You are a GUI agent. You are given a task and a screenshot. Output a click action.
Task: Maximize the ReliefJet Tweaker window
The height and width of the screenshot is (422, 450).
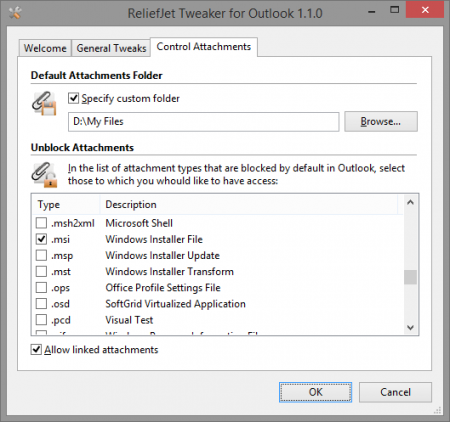click(394, 10)
